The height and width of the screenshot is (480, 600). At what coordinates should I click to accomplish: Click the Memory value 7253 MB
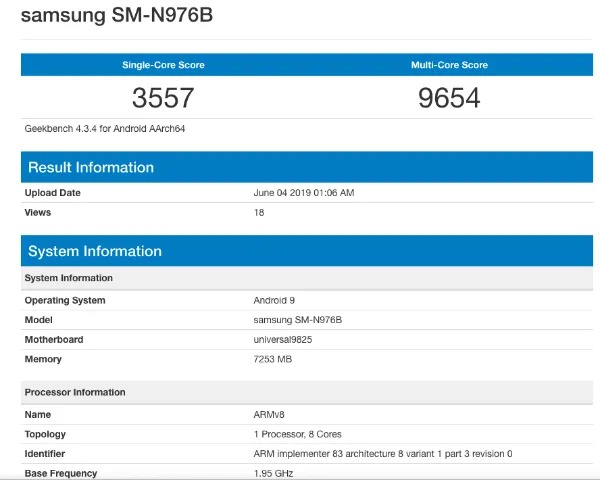point(272,359)
